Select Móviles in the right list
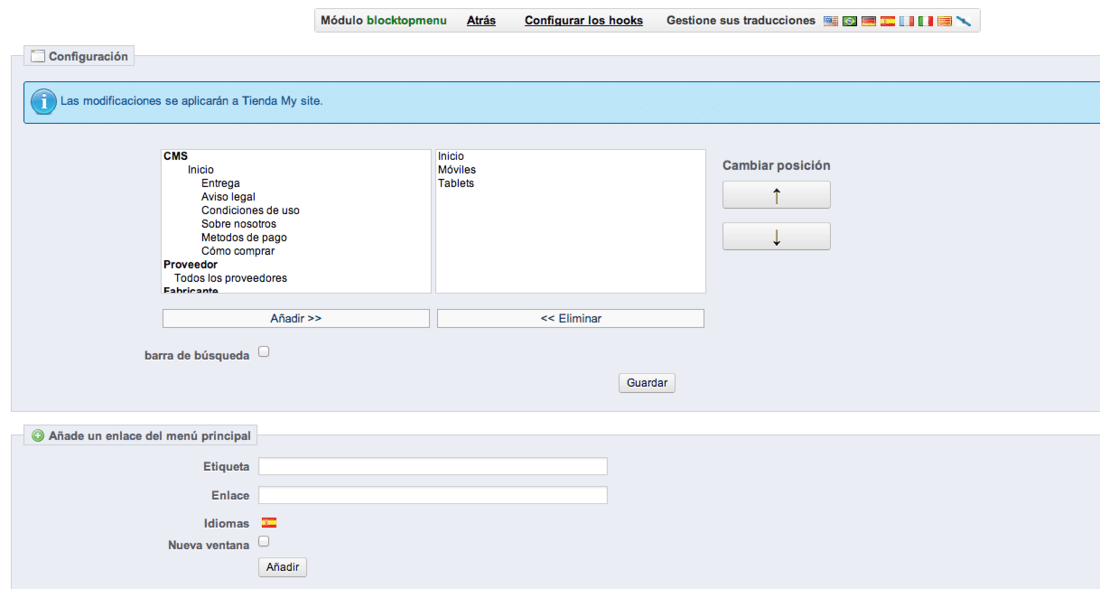 (x=457, y=170)
